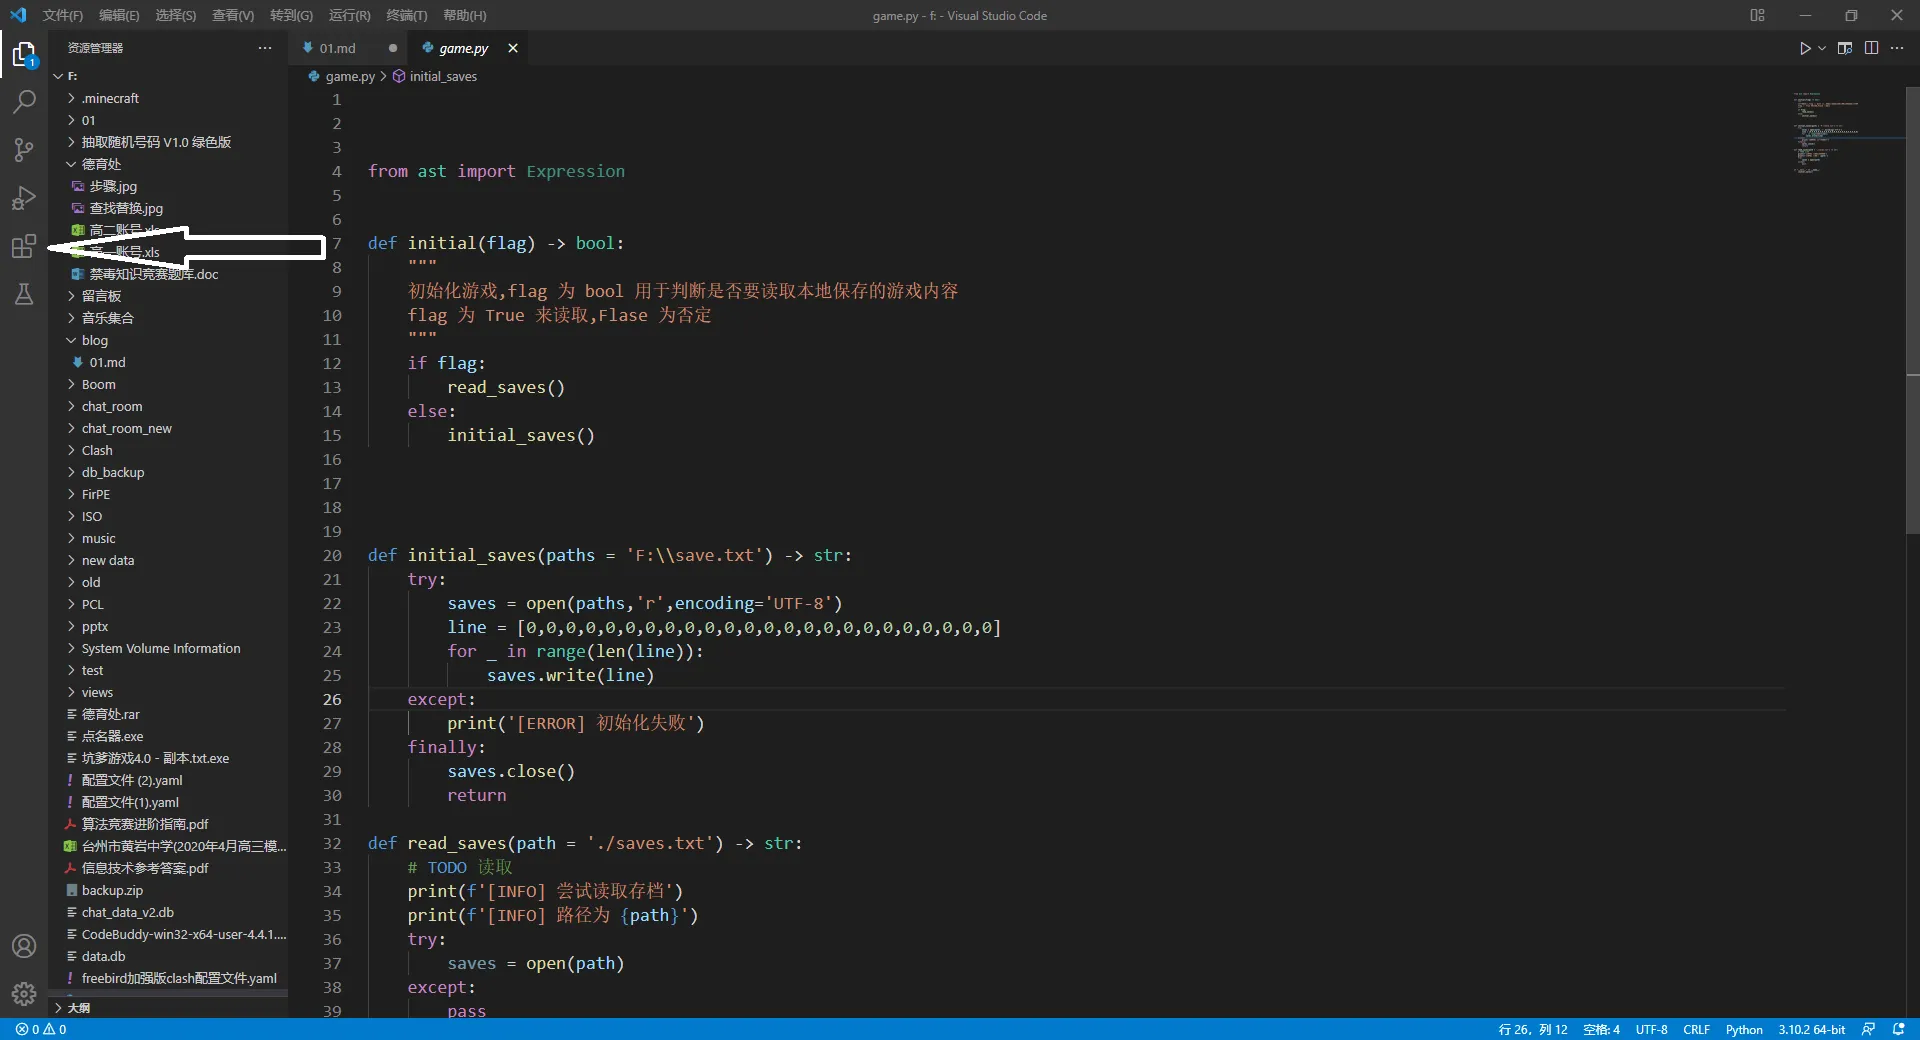The width and height of the screenshot is (1920, 1040).
Task: Expand the 大纲 outline section
Action: (168, 1007)
